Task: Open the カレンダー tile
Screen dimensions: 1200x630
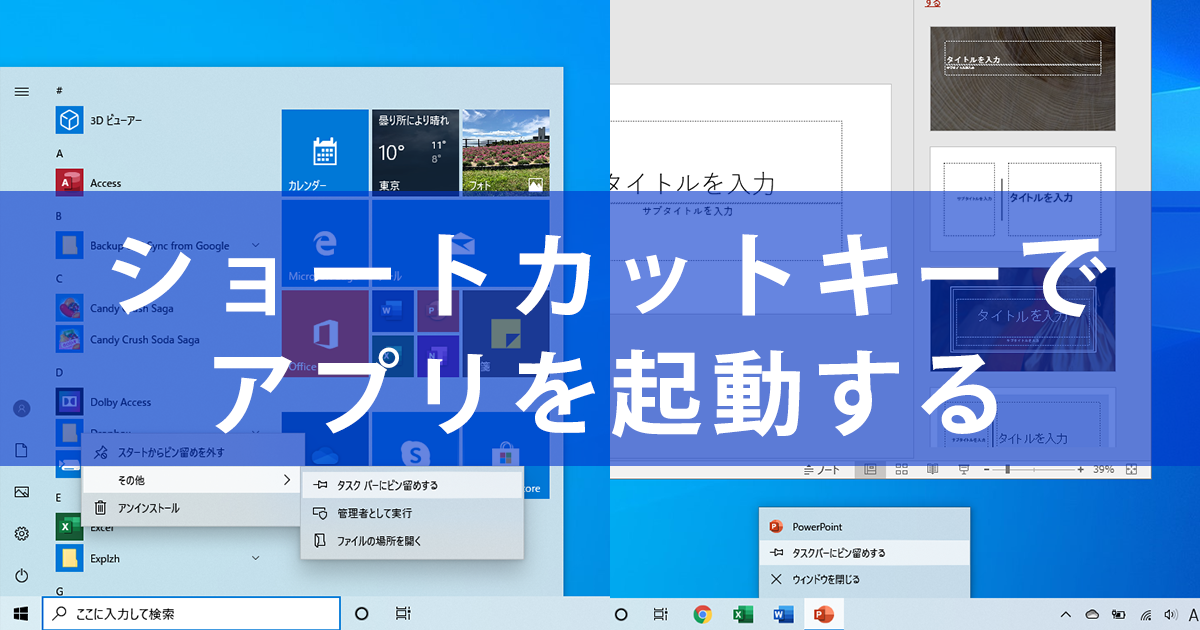Action: (325, 153)
